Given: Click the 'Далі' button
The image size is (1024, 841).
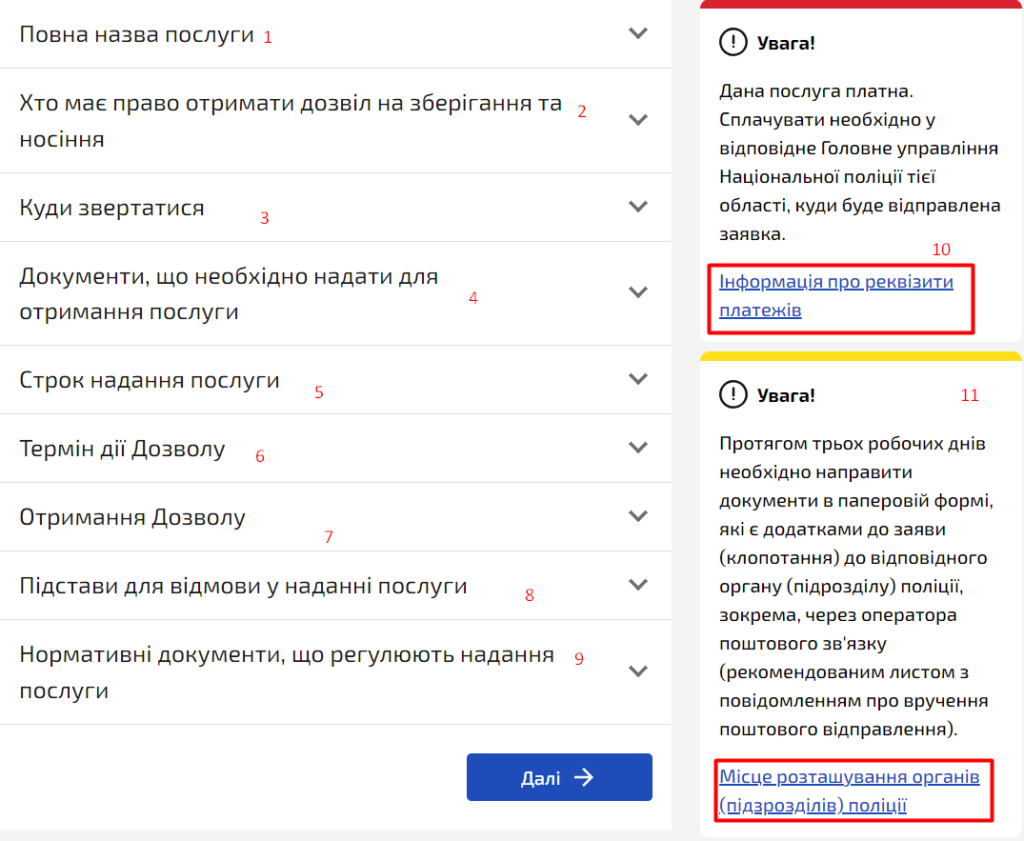Looking at the screenshot, I should (559, 777).
